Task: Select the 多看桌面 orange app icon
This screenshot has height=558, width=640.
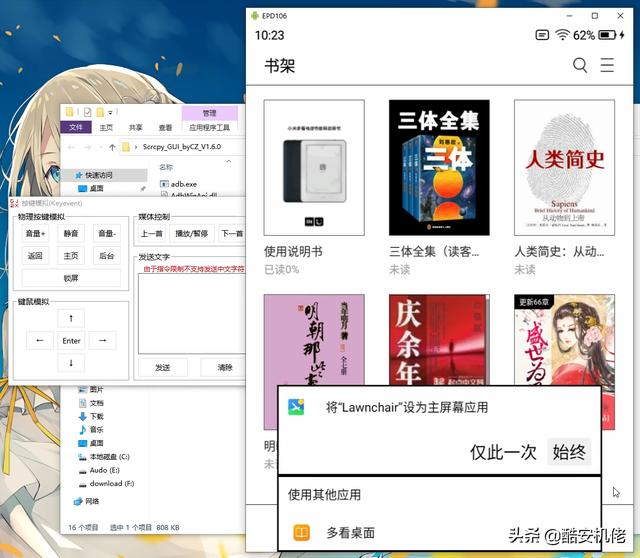Action: coord(302,532)
